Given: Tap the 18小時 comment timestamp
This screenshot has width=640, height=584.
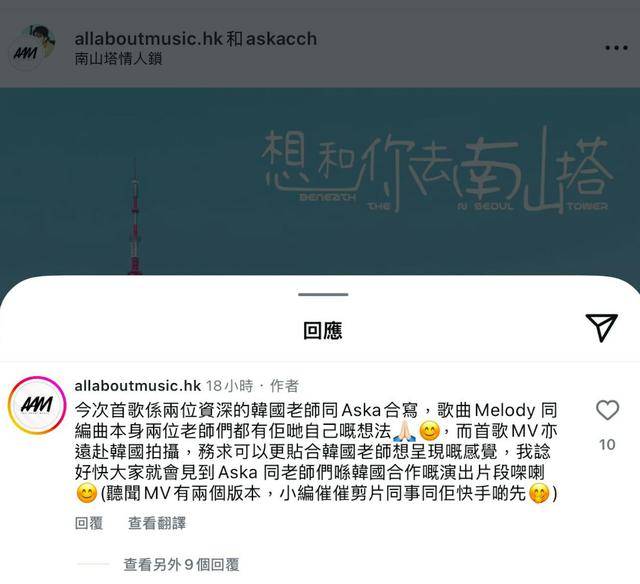Looking at the screenshot, I should tap(229, 386).
